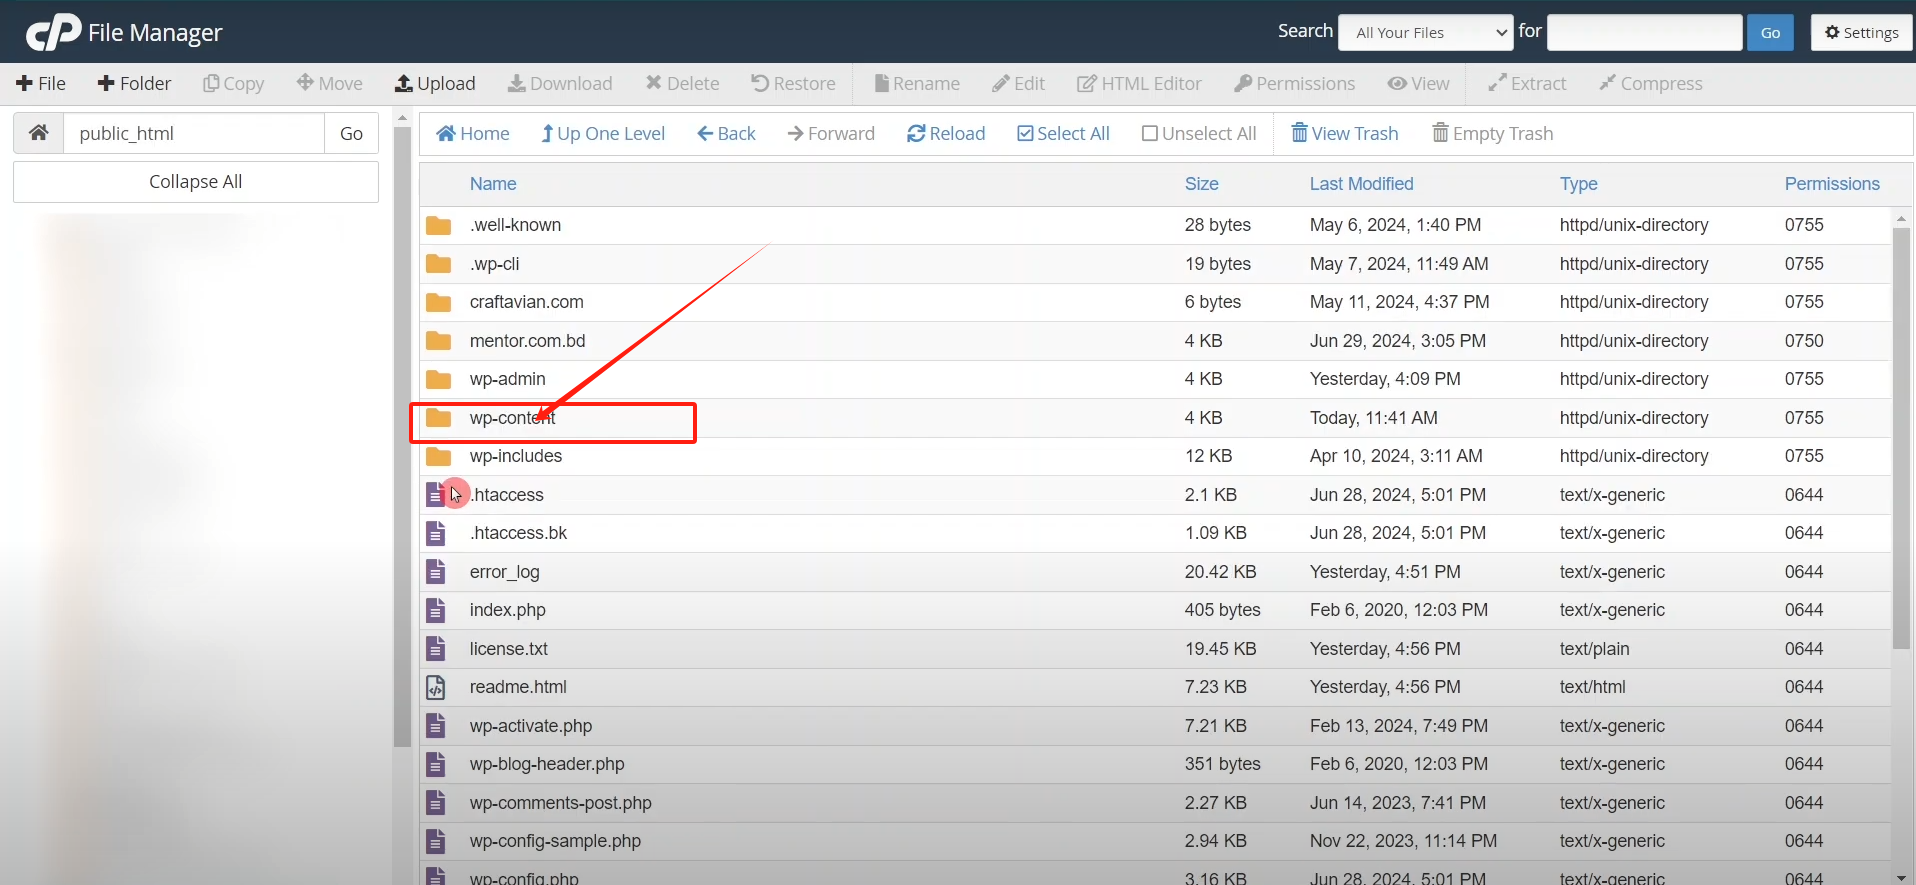1916x885 pixels.
Task: Sort by the Last Modified column header
Action: [1361, 184]
